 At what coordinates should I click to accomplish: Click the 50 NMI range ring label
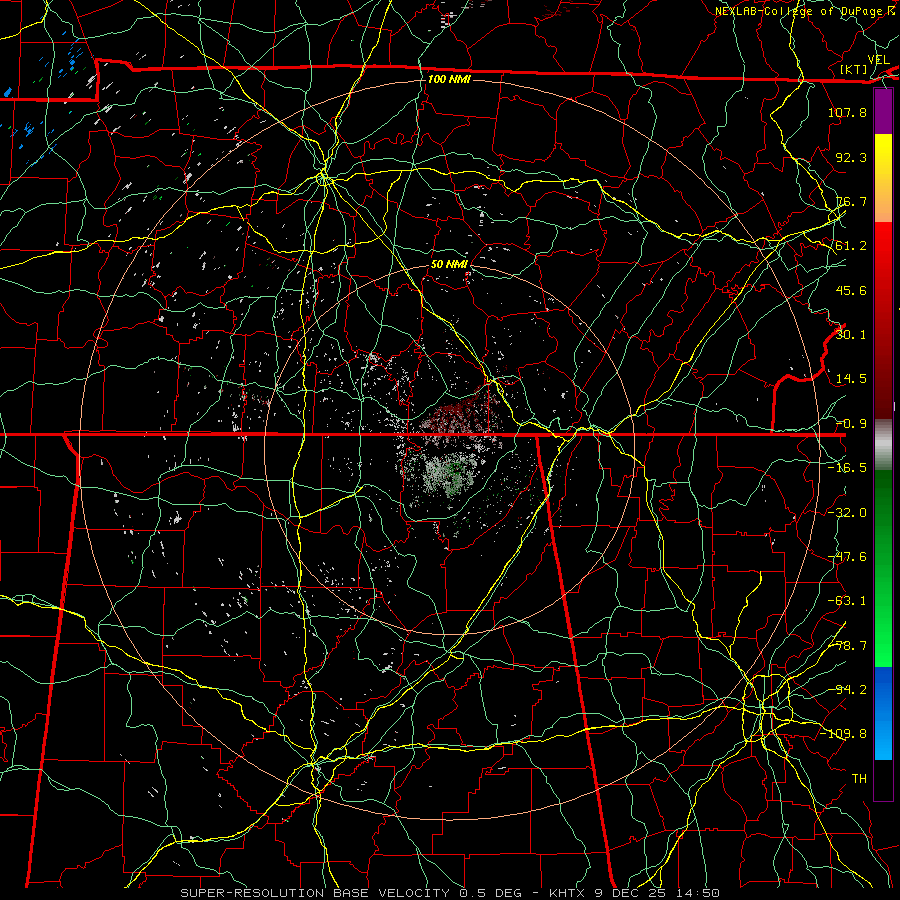point(449,264)
